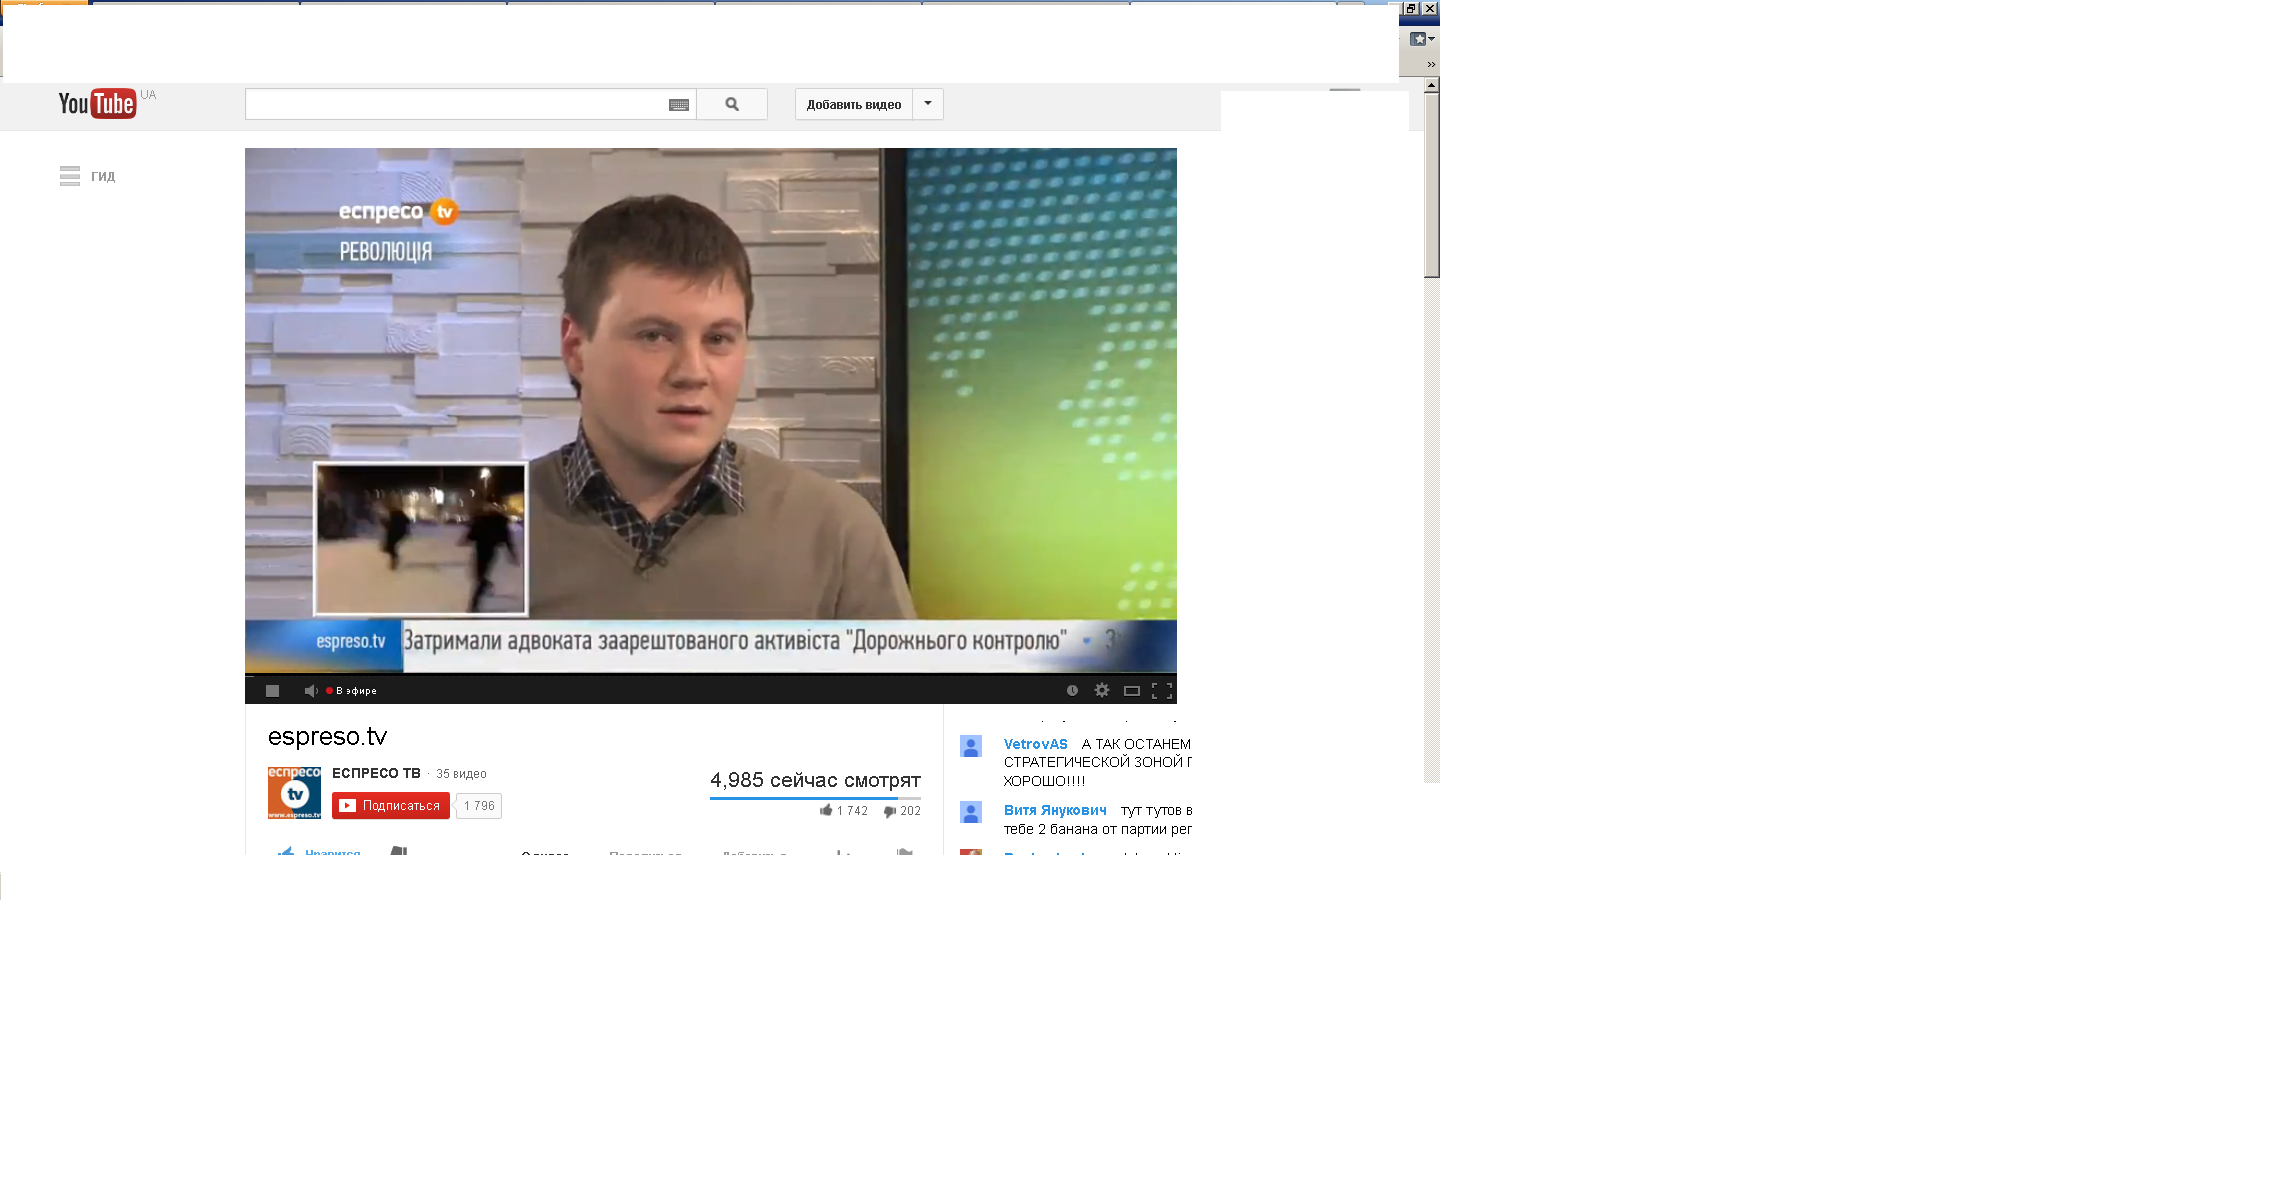Open the on-screen keyboard icon in search box
This screenshot has height=1194, width=2282.
[679, 105]
